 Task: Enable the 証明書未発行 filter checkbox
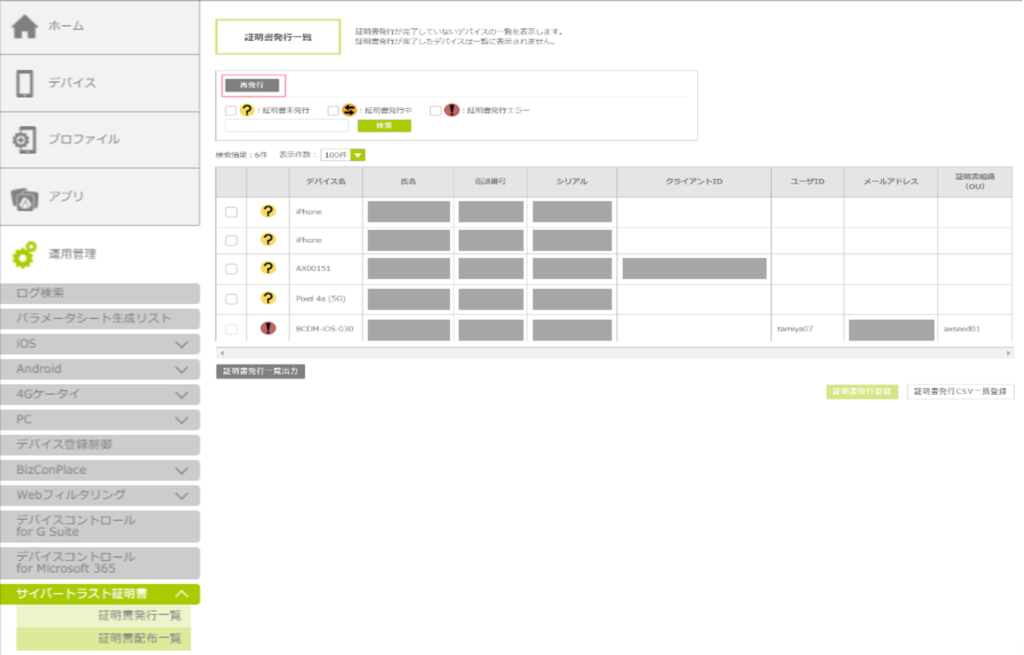coord(231,111)
